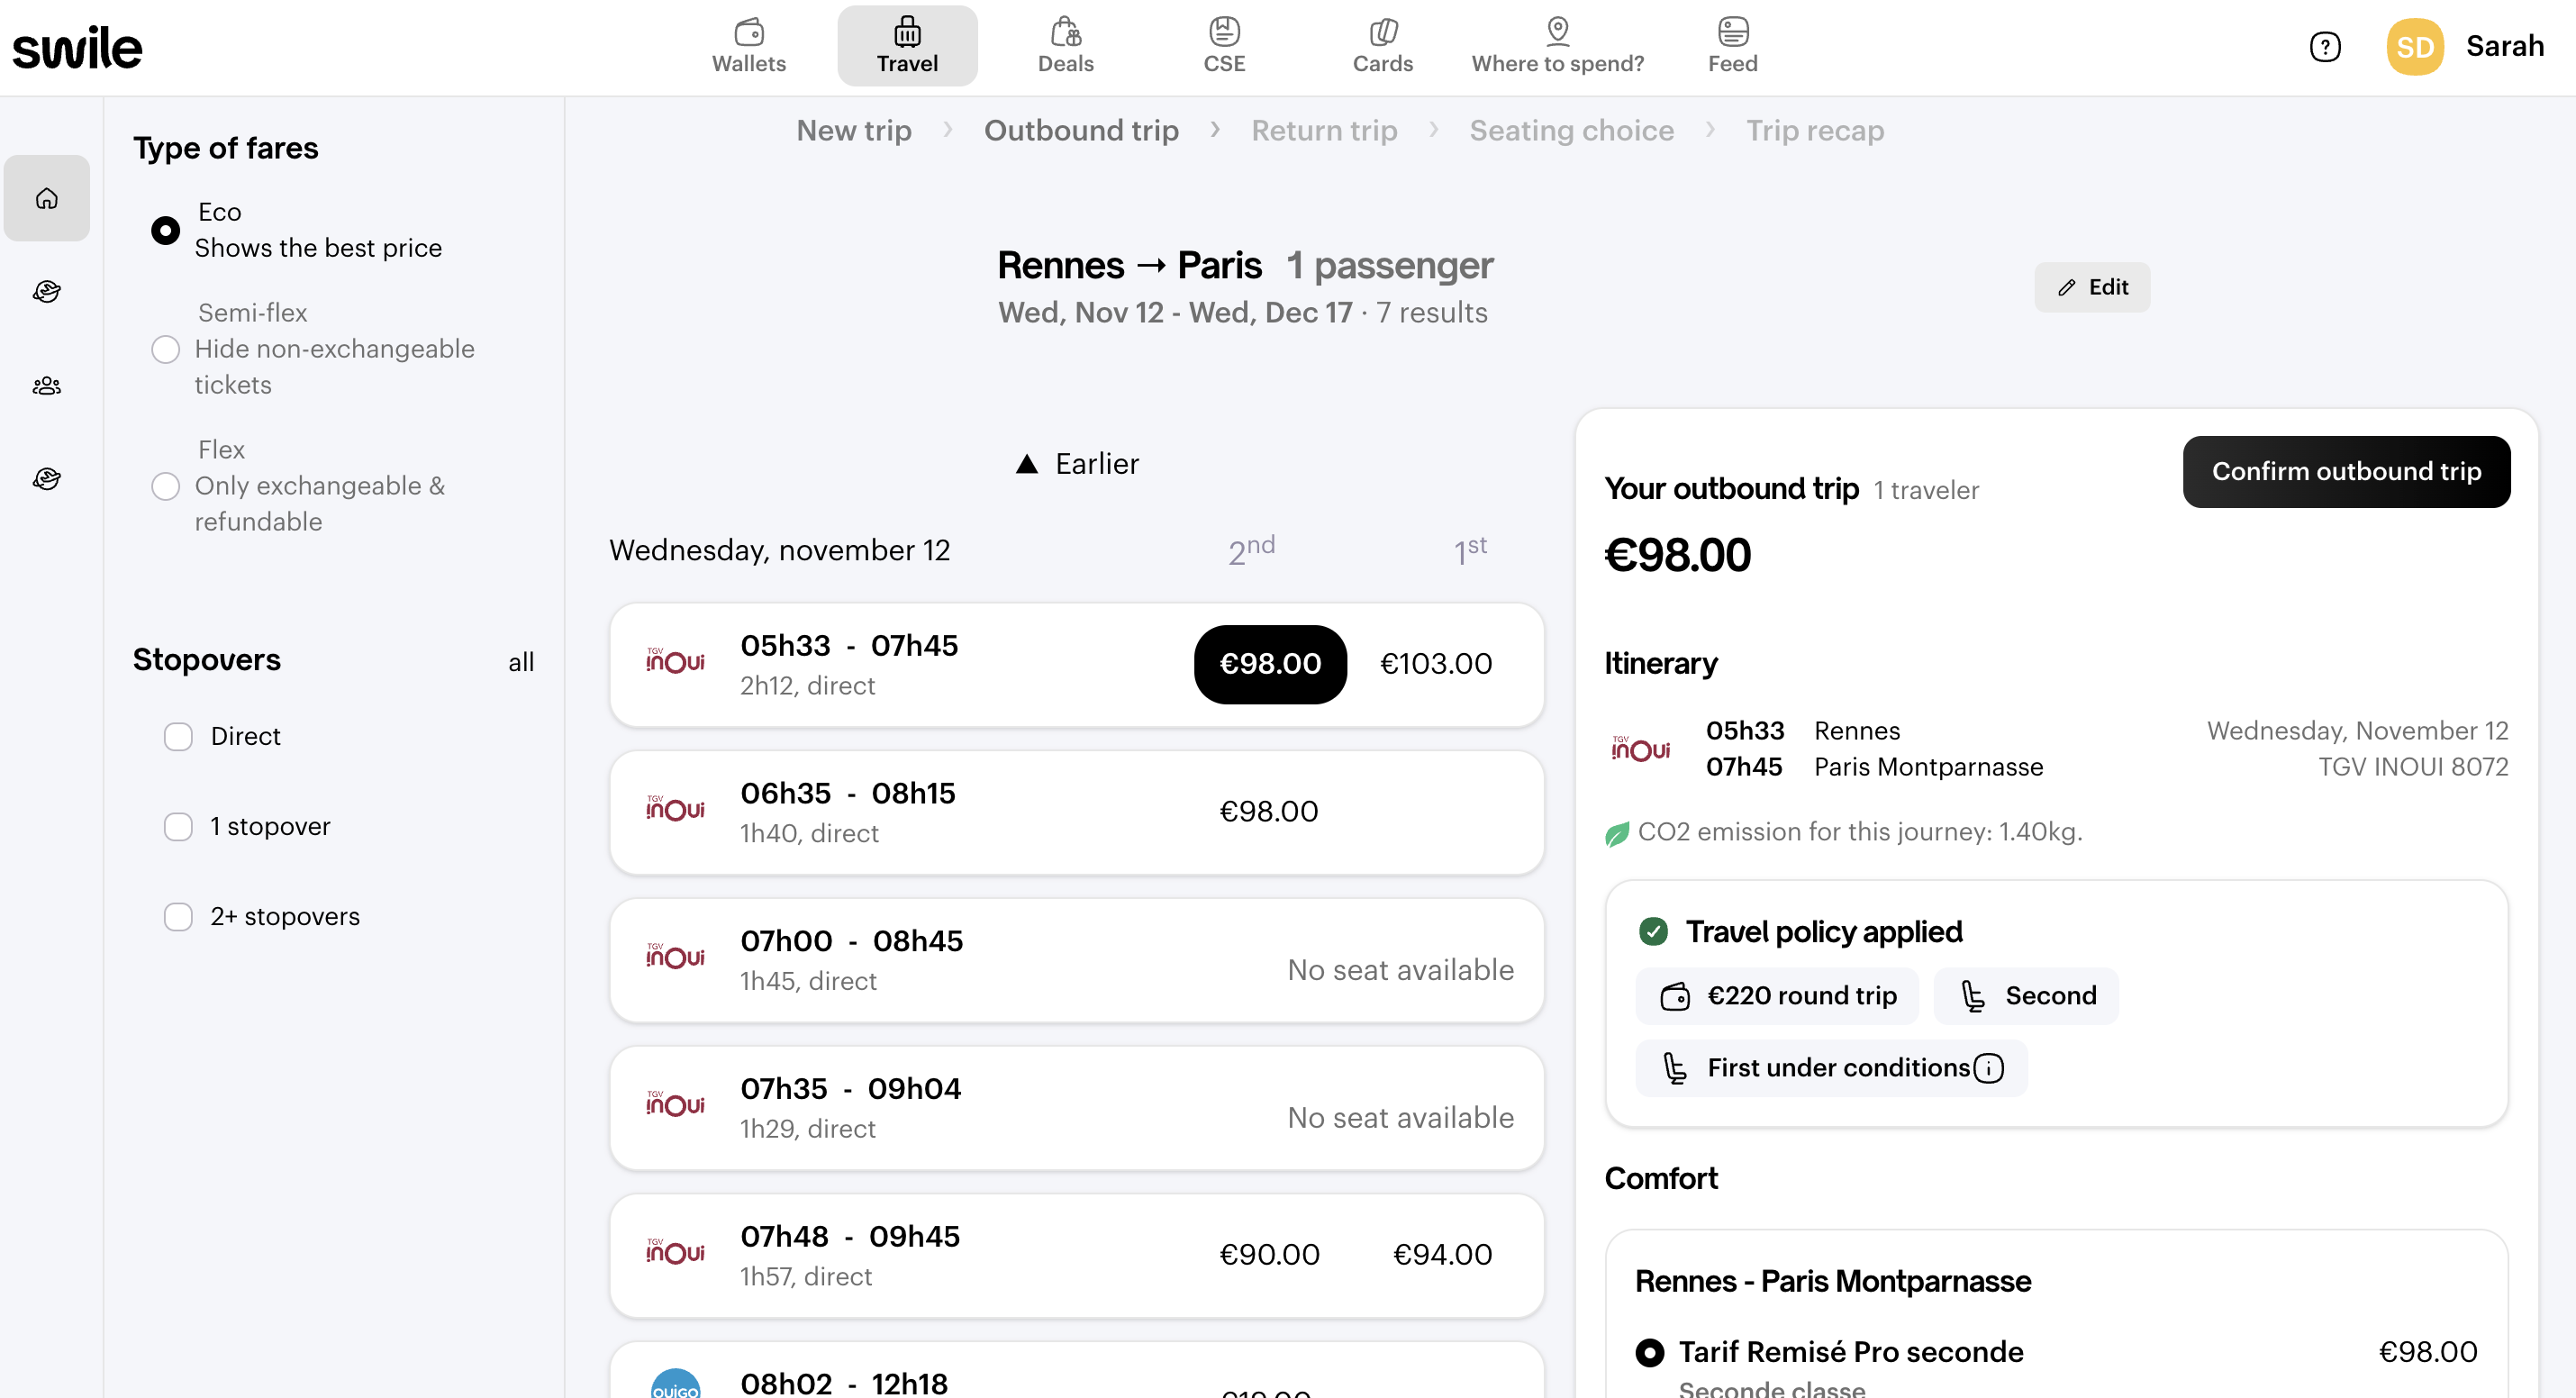Select the 07h48 train €90.00 fare

[1269, 1254]
